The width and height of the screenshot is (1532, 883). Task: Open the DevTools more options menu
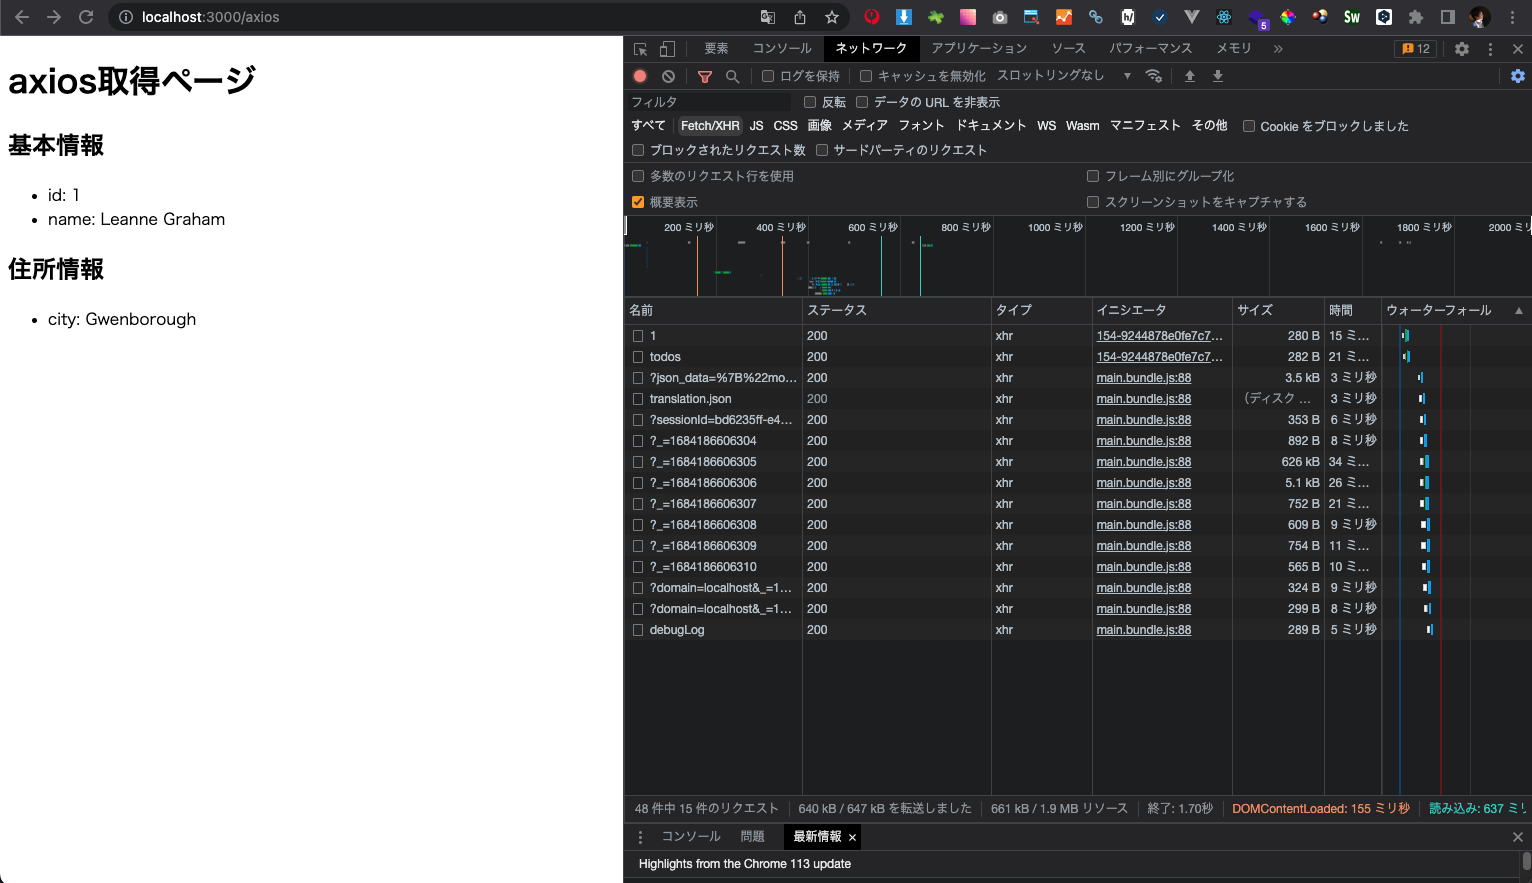(1490, 48)
